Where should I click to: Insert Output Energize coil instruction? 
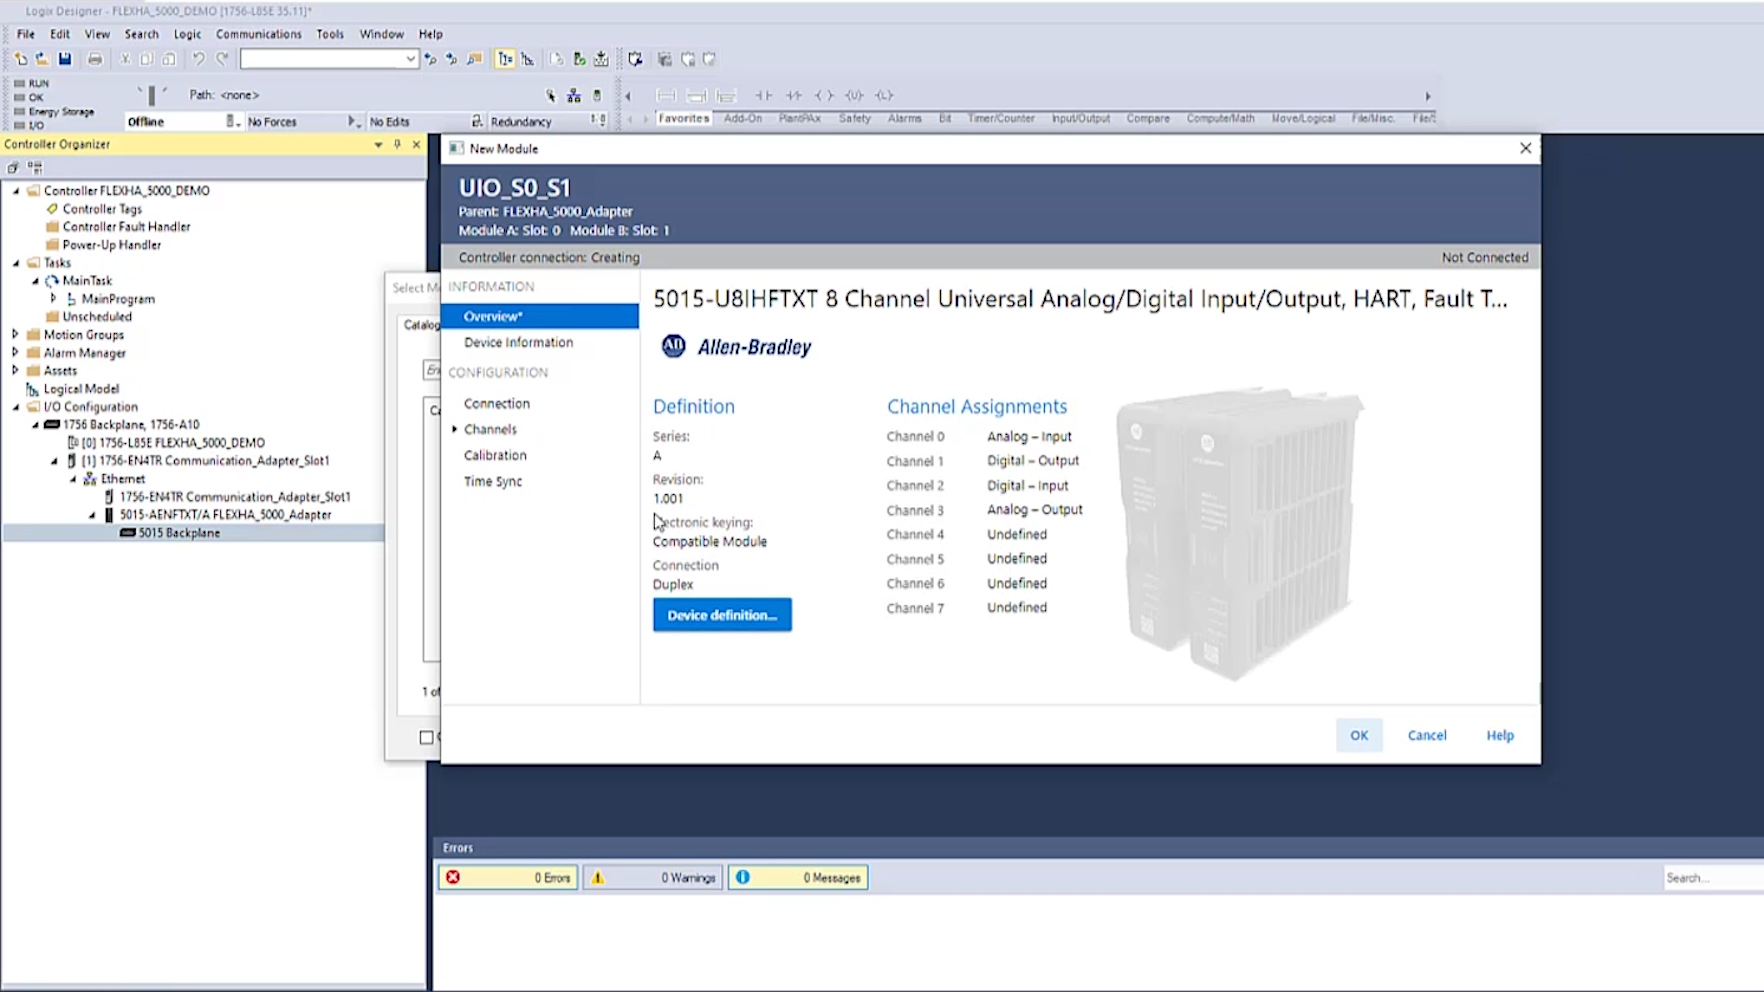(824, 96)
